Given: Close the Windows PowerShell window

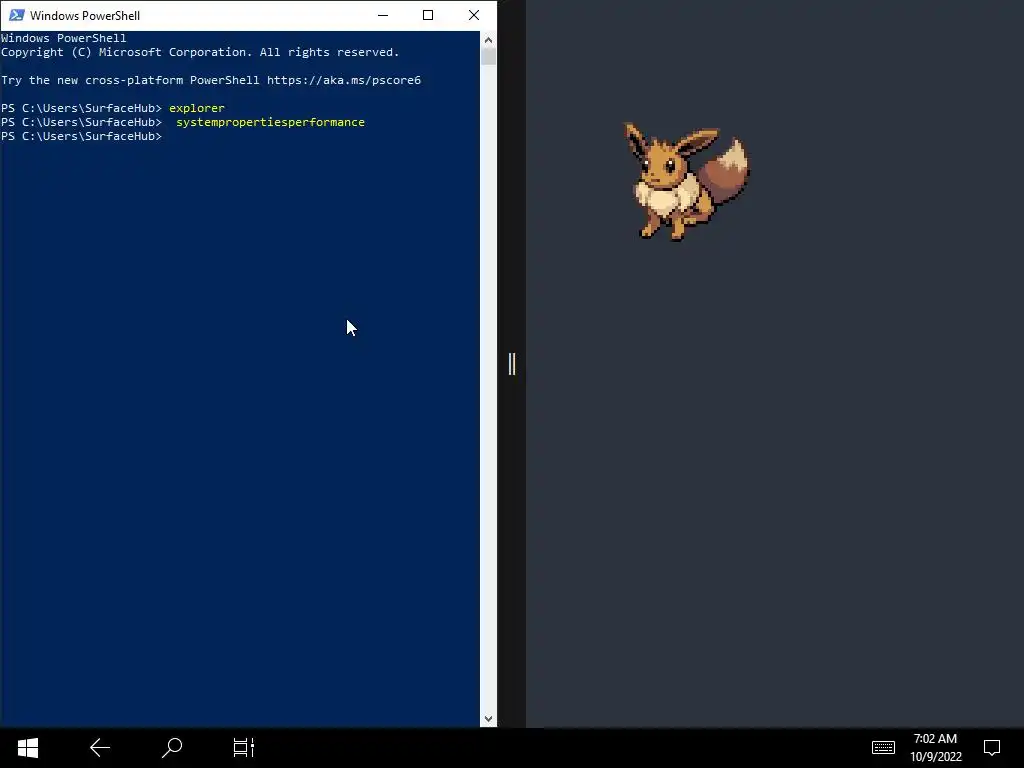Looking at the screenshot, I should (473, 15).
